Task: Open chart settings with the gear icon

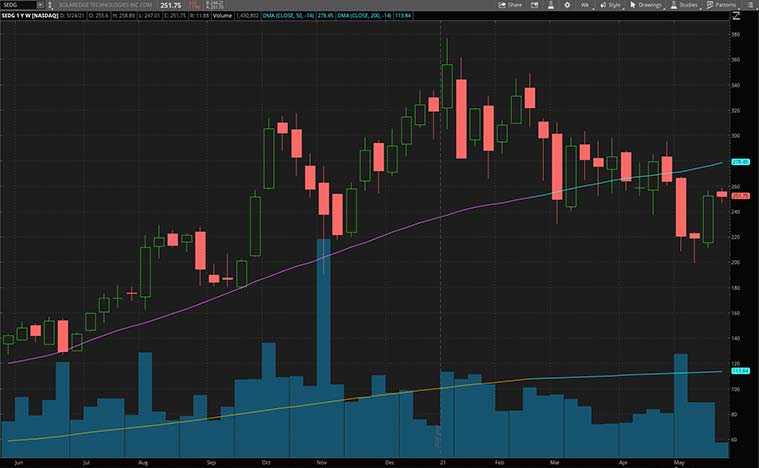Action: click(568, 5)
